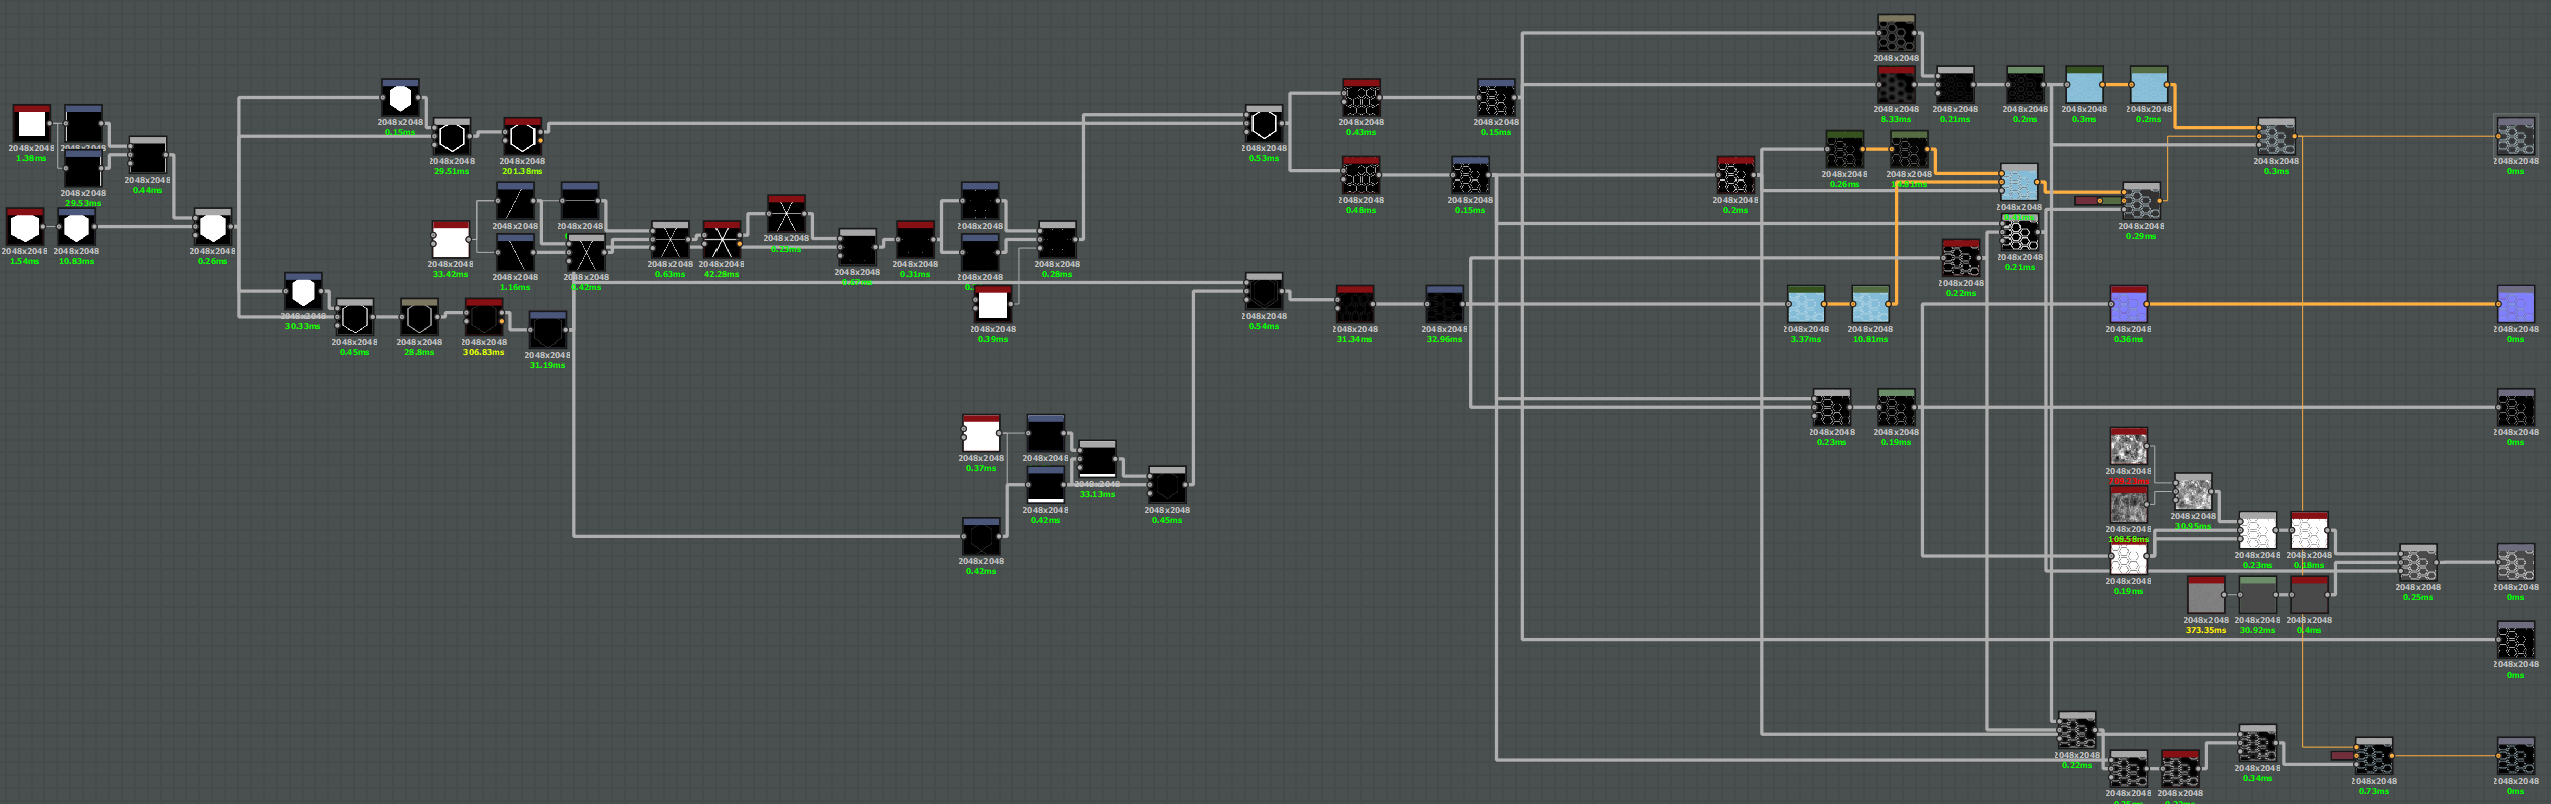Click the node showing 306.83ms compute time

tap(484, 318)
